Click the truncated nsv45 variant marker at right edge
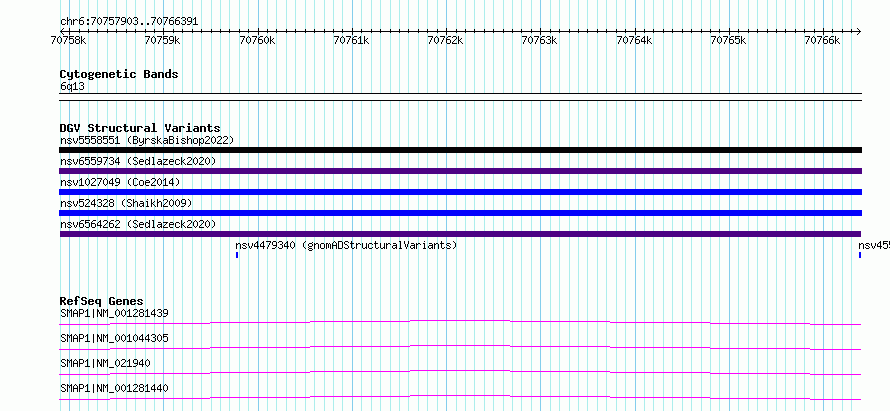890x411 pixels. point(860,255)
